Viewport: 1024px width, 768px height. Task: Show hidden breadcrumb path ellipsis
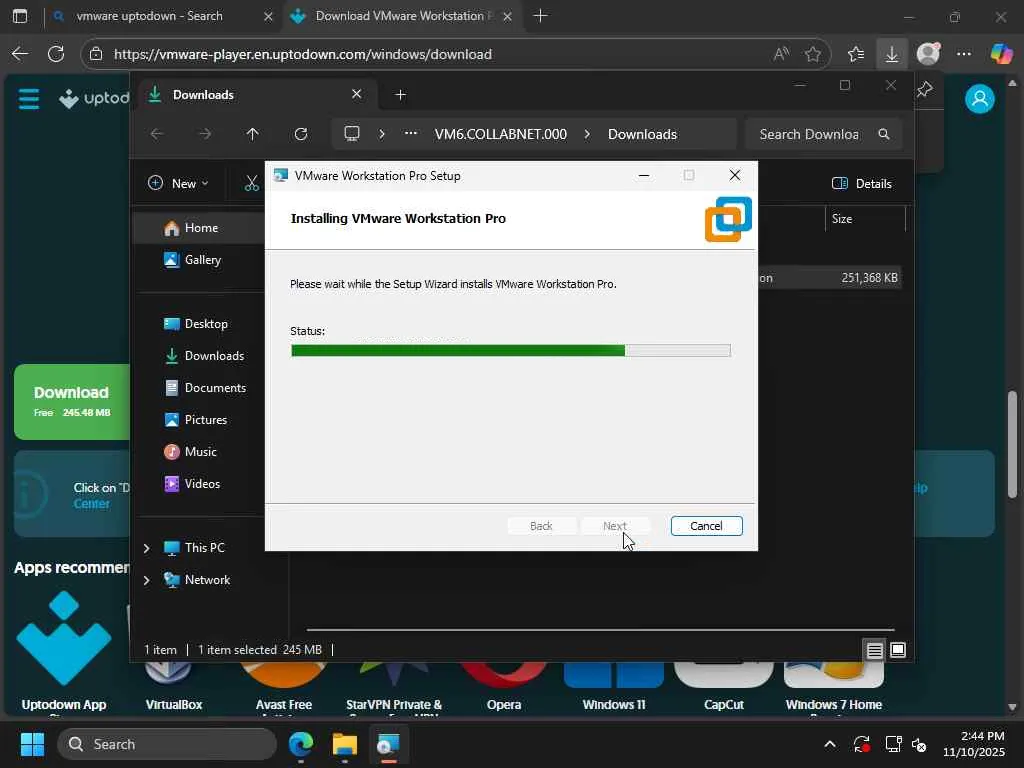[411, 133]
